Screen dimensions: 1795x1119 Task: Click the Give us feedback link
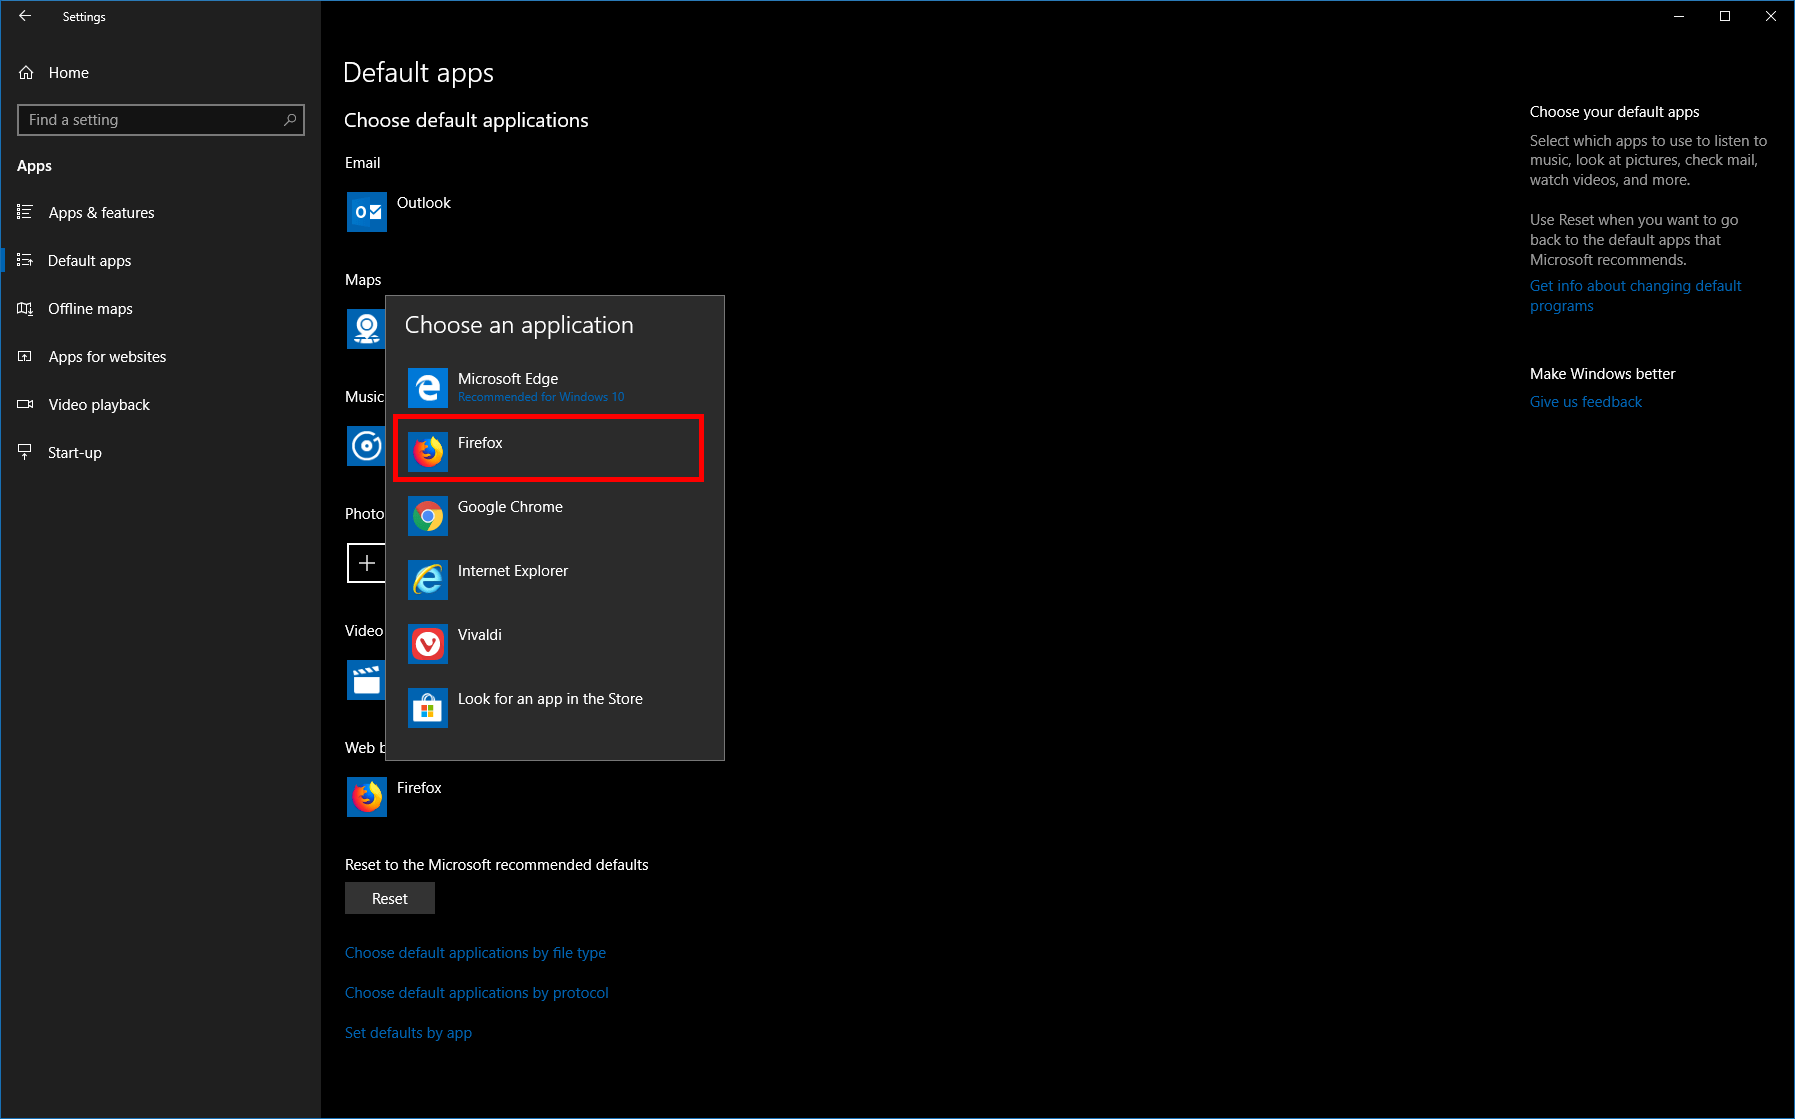tap(1585, 402)
